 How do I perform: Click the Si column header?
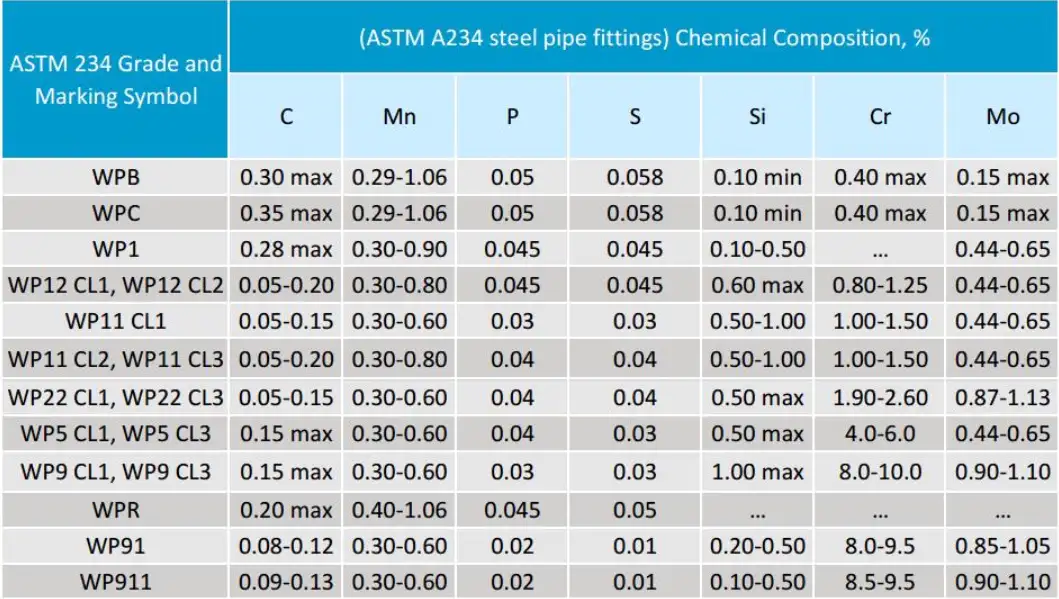[757, 116]
